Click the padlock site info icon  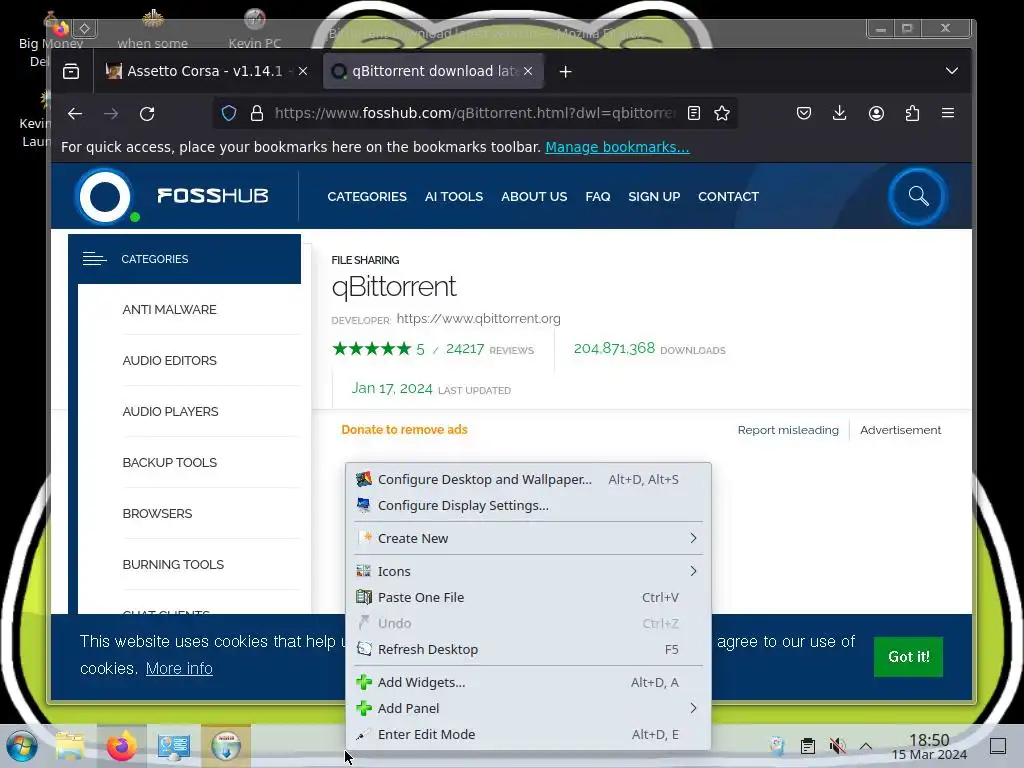tap(257, 114)
